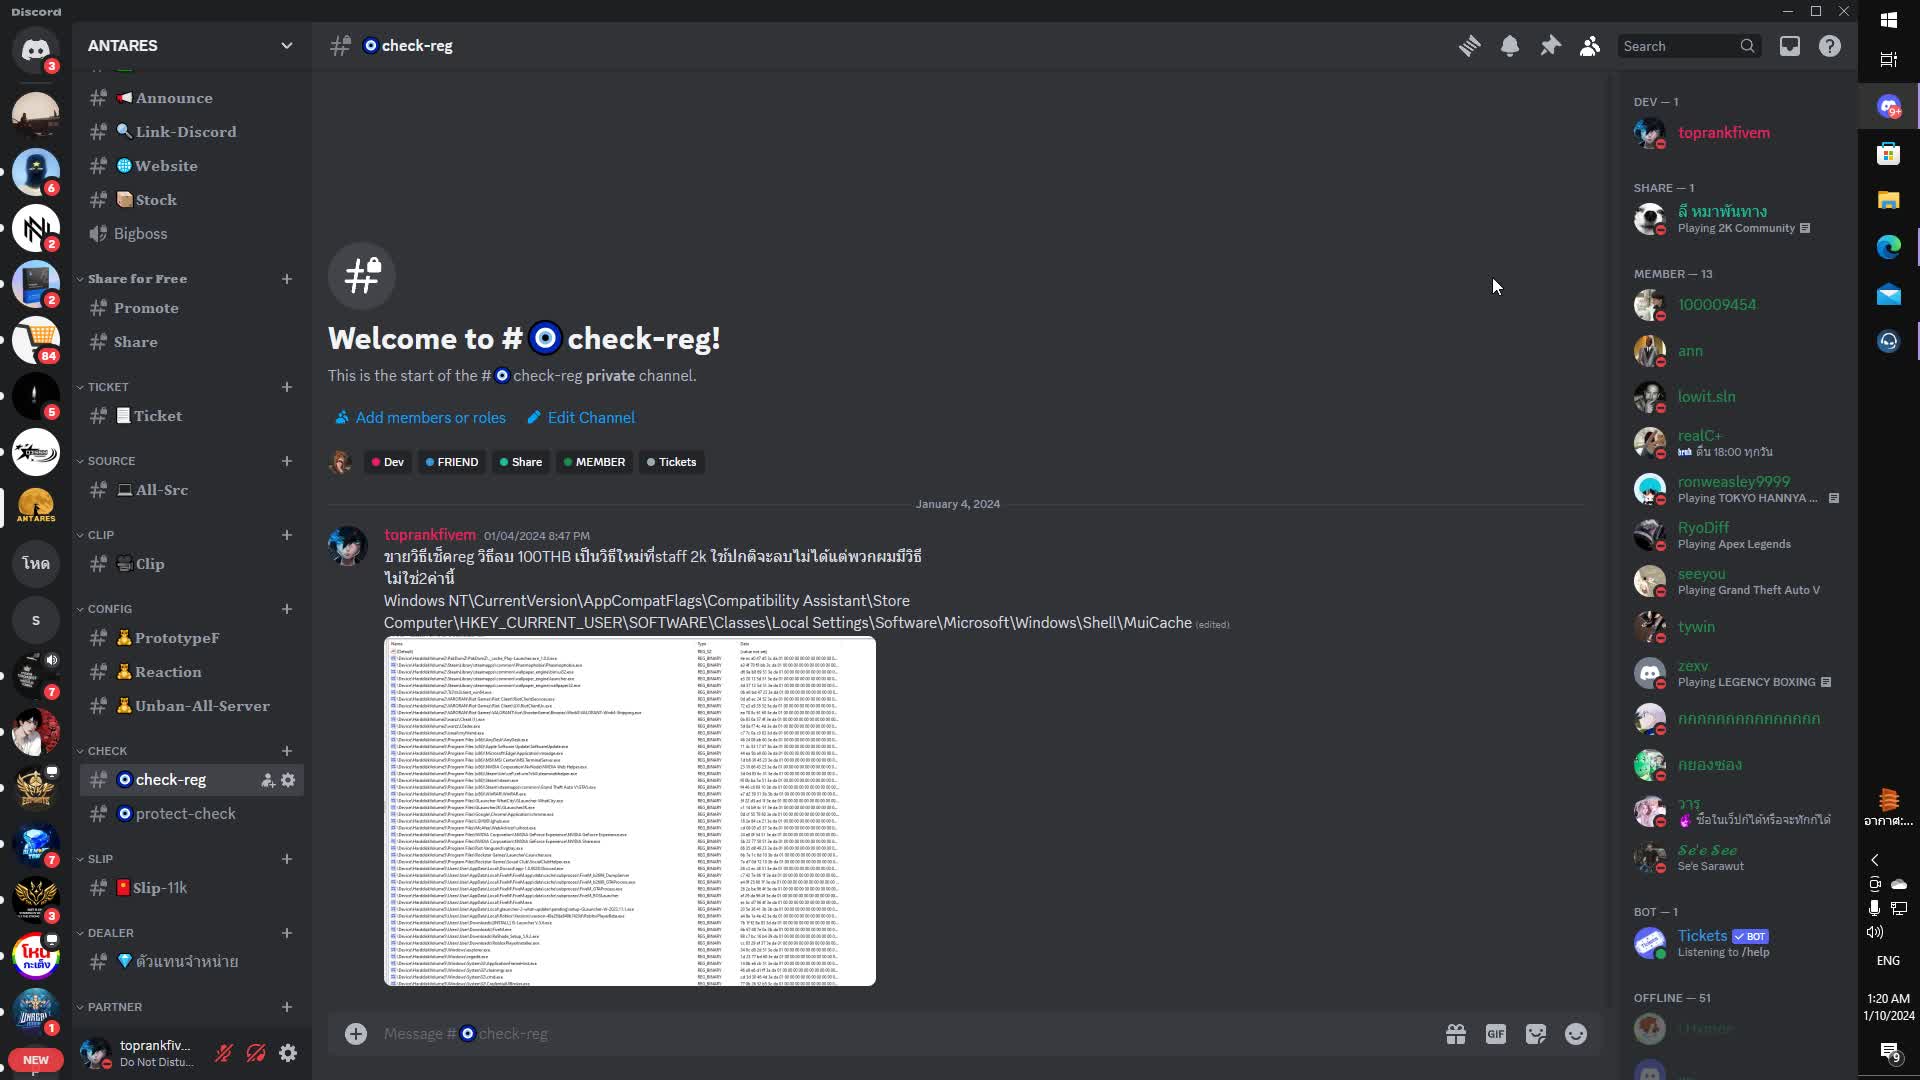Image resolution: width=1920 pixels, height=1080 pixels.
Task: Open notification bell settings
Action: coord(1510,45)
